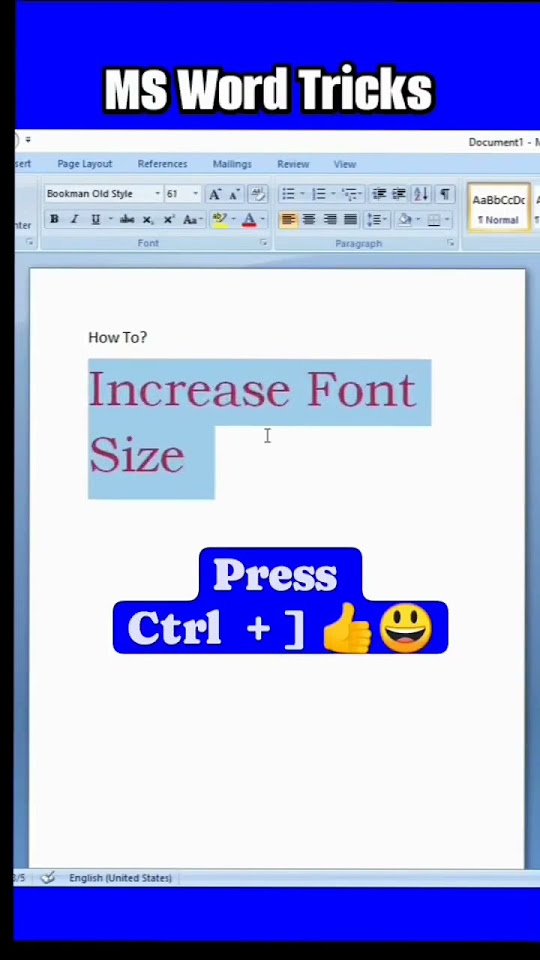Open borders dropdown arrow
Viewport: 540px width, 960px height.
tap(448, 219)
